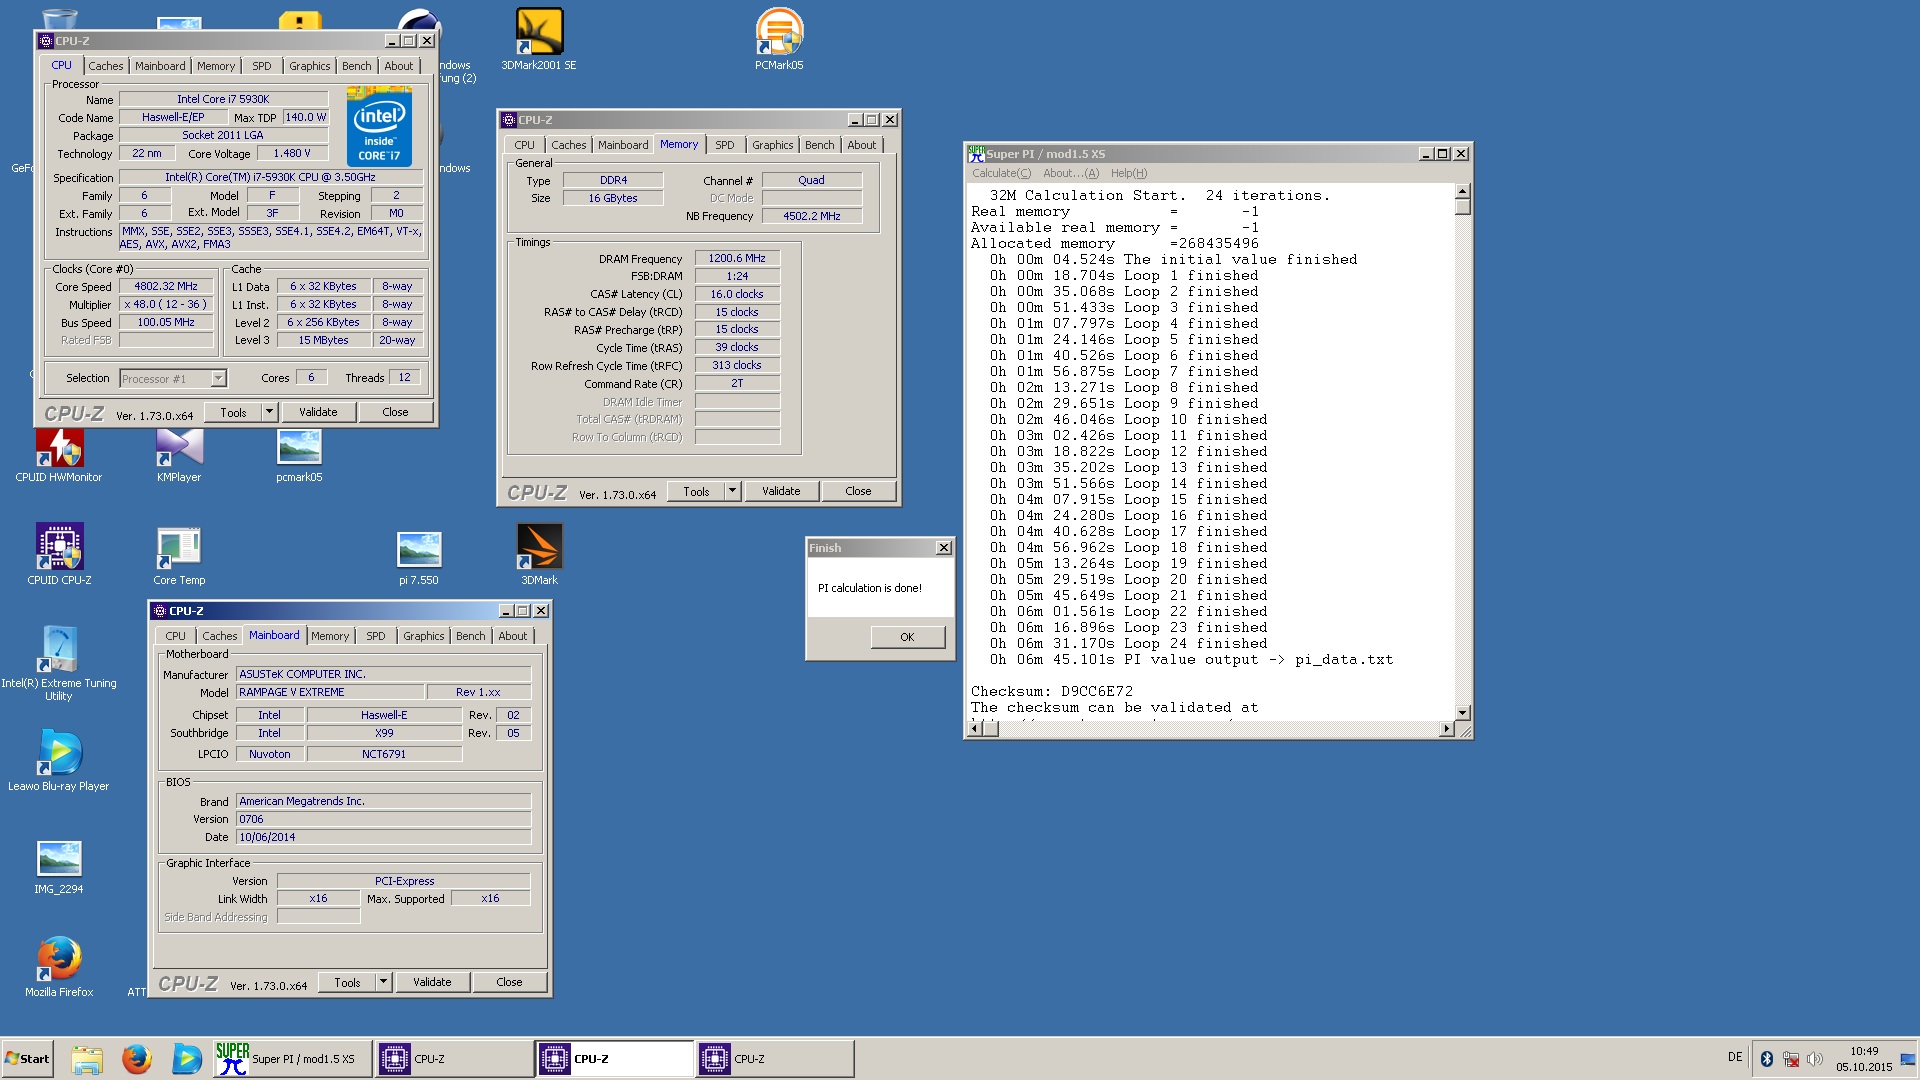Click the Intel Core i7 5930K name field

(x=223, y=99)
